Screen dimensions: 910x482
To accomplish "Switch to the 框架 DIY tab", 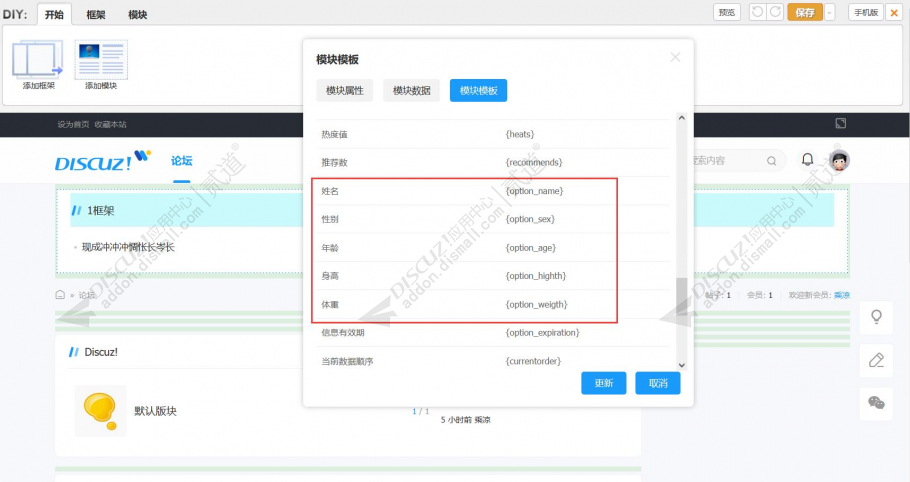I will (x=96, y=15).
